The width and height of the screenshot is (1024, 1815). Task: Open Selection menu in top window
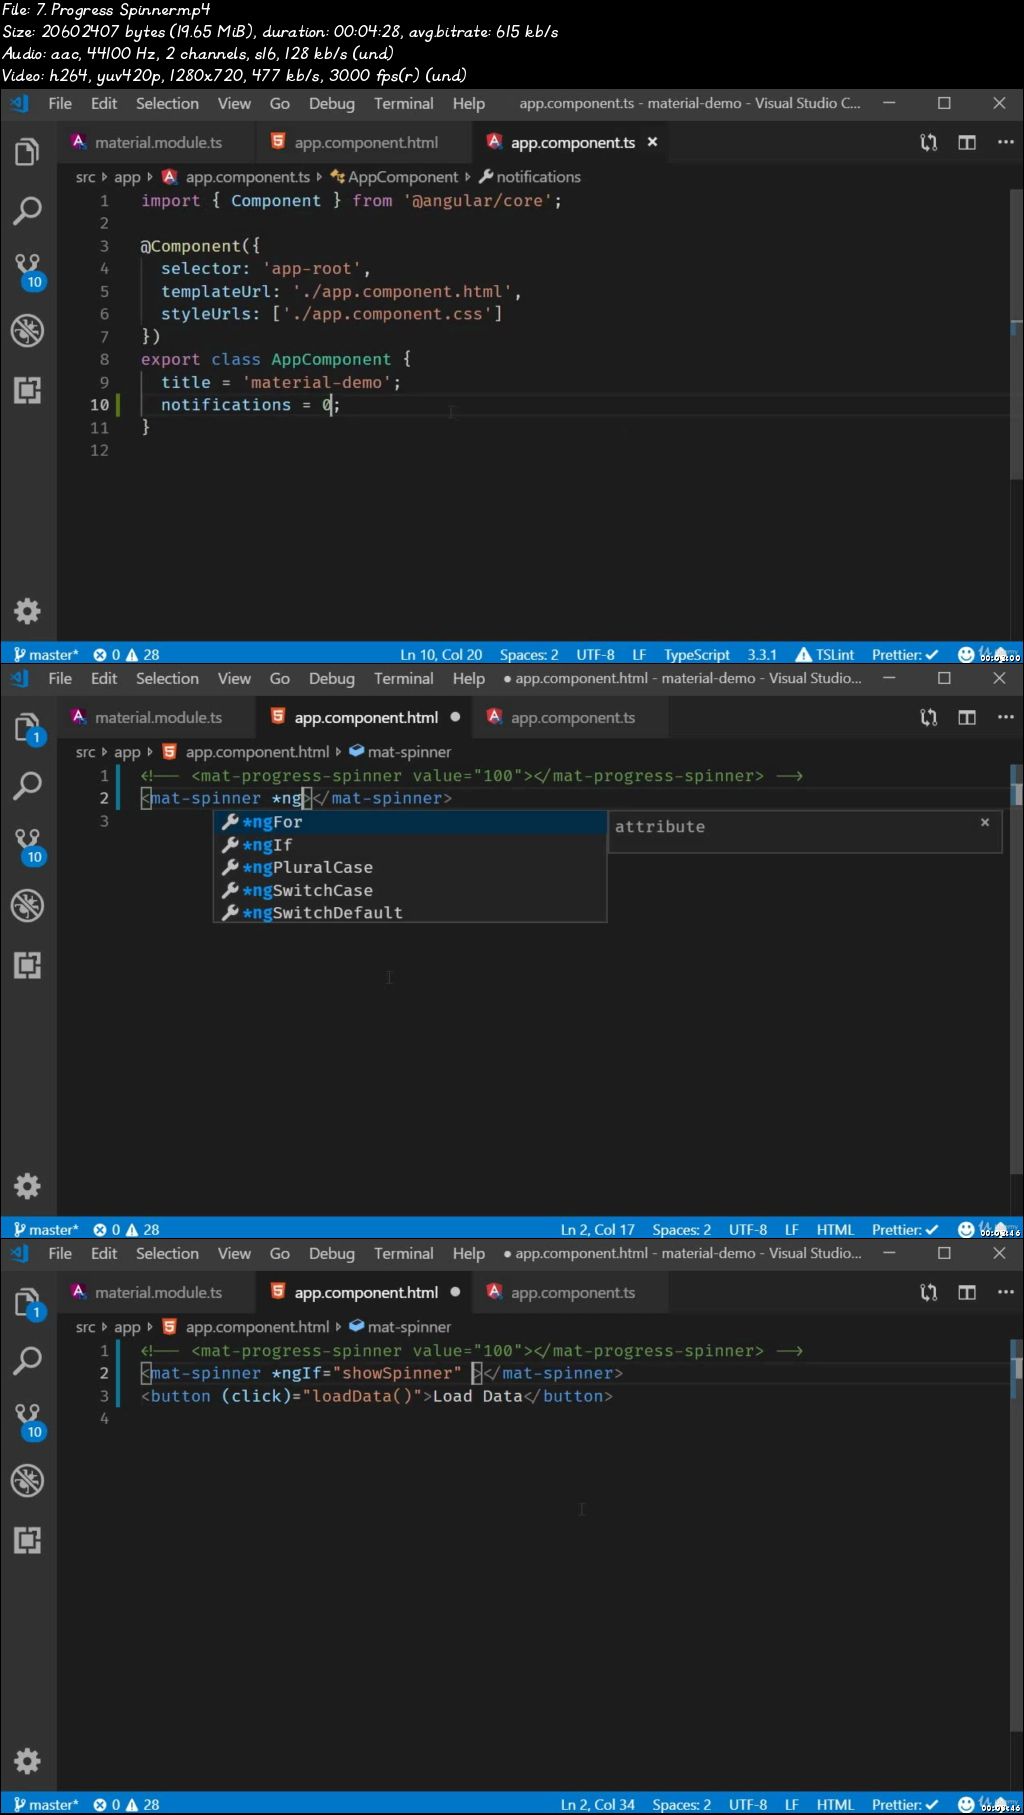167,103
